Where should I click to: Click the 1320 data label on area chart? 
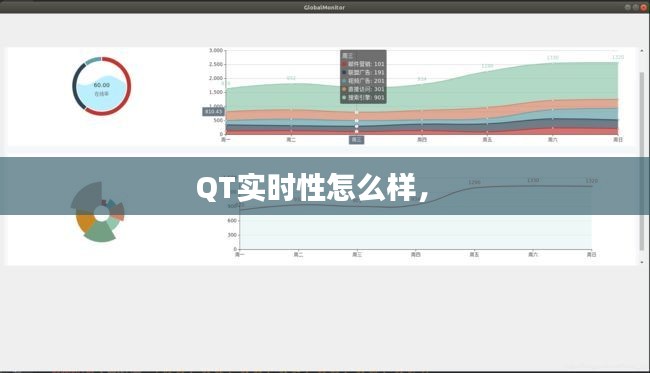pyautogui.click(x=618, y=57)
